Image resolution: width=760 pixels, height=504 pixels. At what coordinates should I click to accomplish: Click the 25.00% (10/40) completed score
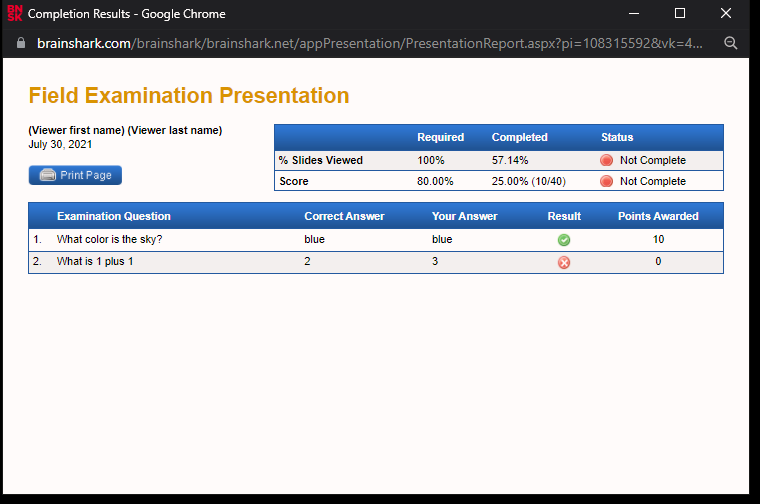coord(529,181)
